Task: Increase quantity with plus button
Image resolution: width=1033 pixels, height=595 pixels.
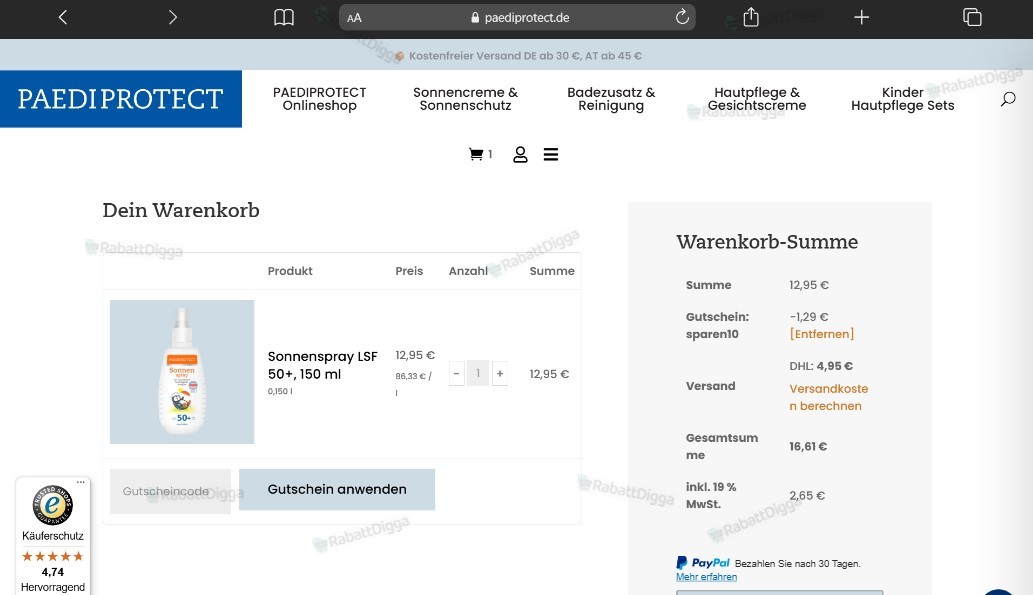Action: 500,374
